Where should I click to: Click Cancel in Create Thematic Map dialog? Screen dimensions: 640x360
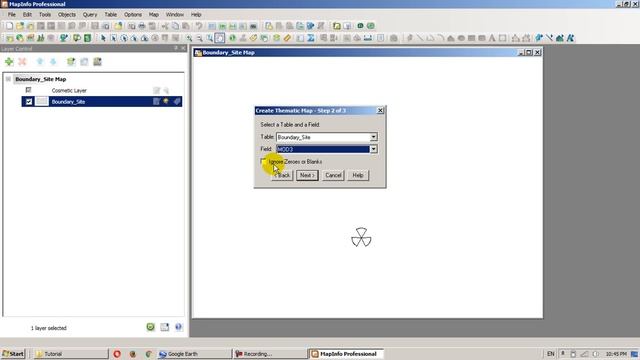(x=333, y=175)
